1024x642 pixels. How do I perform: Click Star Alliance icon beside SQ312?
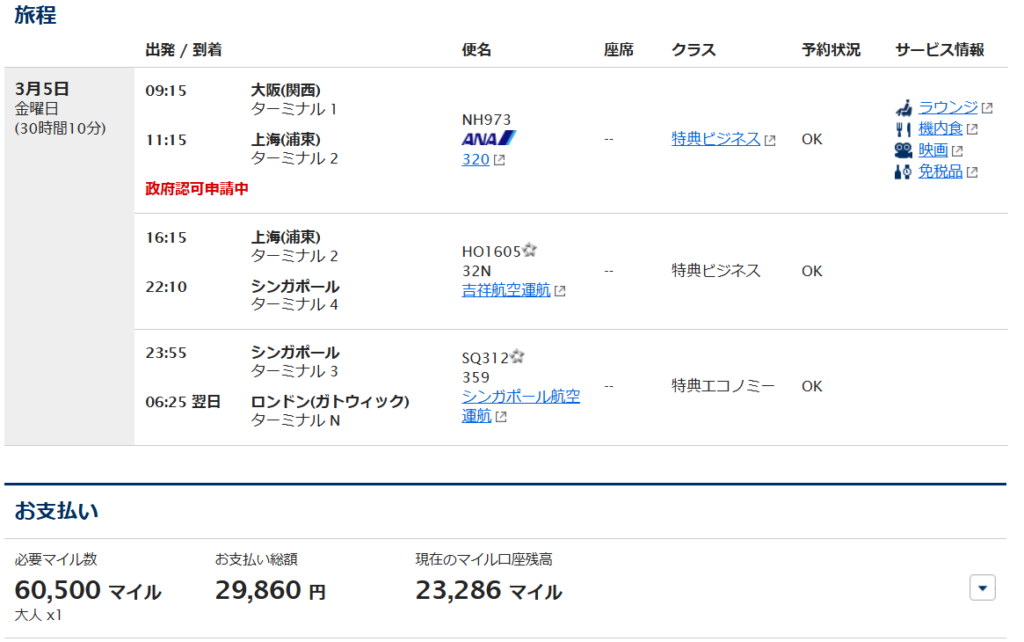pos(518,357)
